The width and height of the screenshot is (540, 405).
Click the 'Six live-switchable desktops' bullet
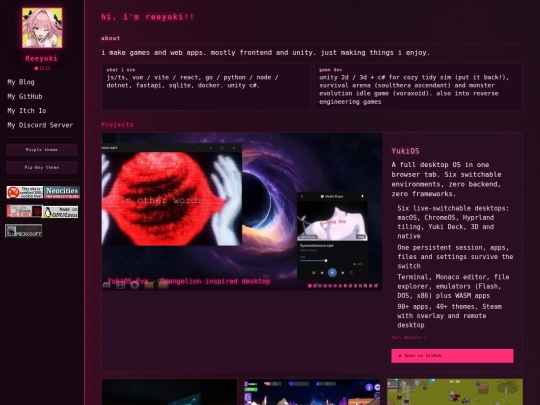[453, 222]
